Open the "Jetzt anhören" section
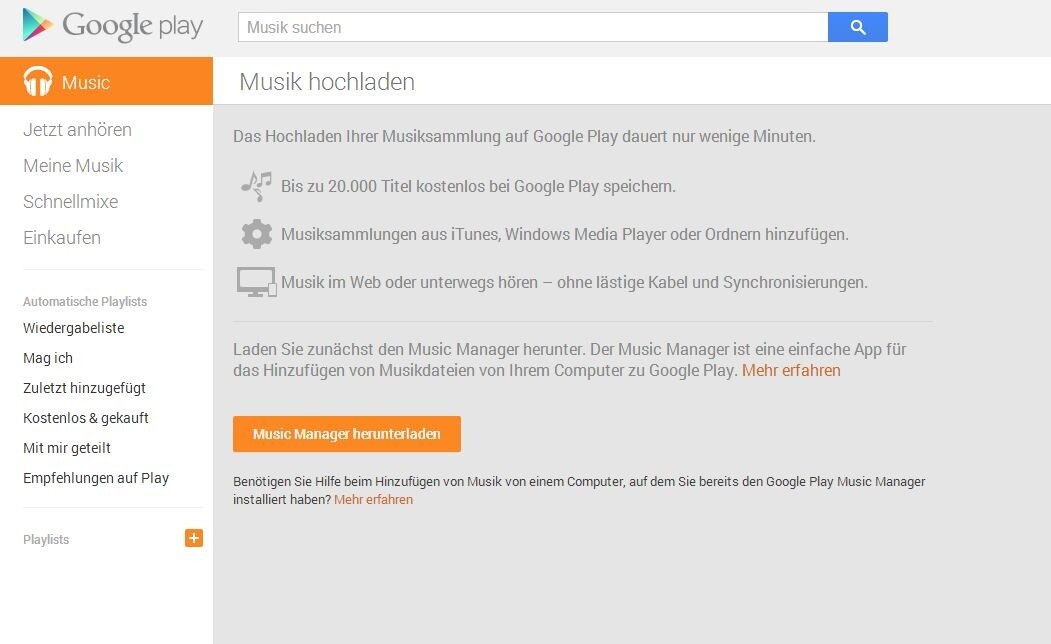The height and width of the screenshot is (644, 1051). [76, 129]
